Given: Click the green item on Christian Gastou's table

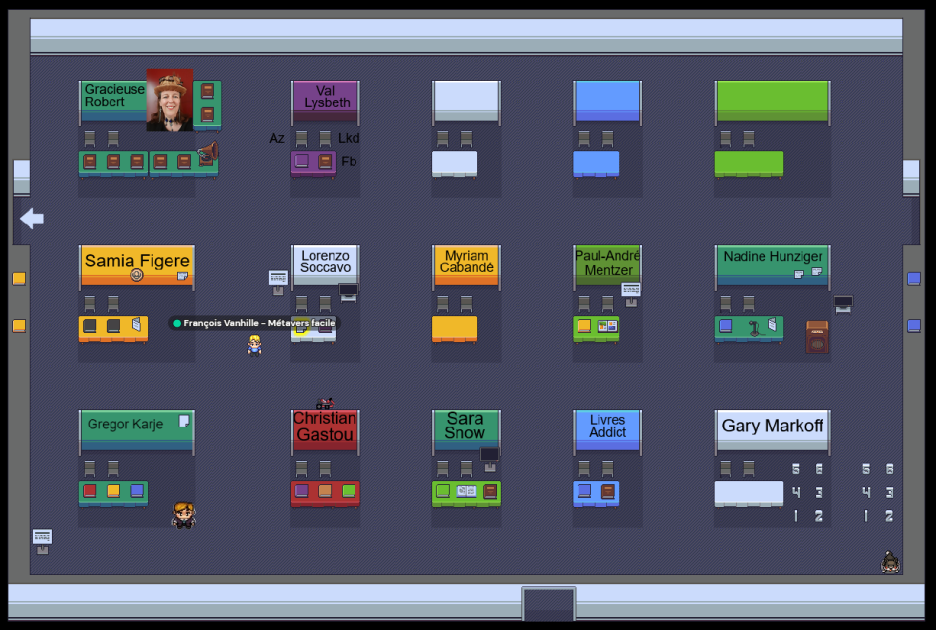Looking at the screenshot, I should (349, 491).
